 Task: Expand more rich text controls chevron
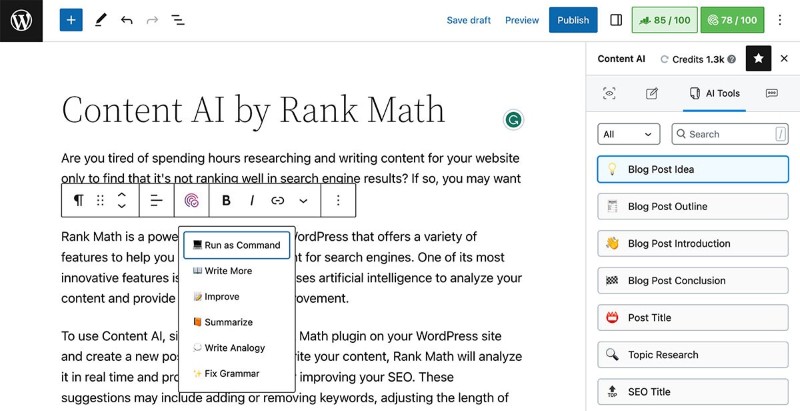point(303,200)
